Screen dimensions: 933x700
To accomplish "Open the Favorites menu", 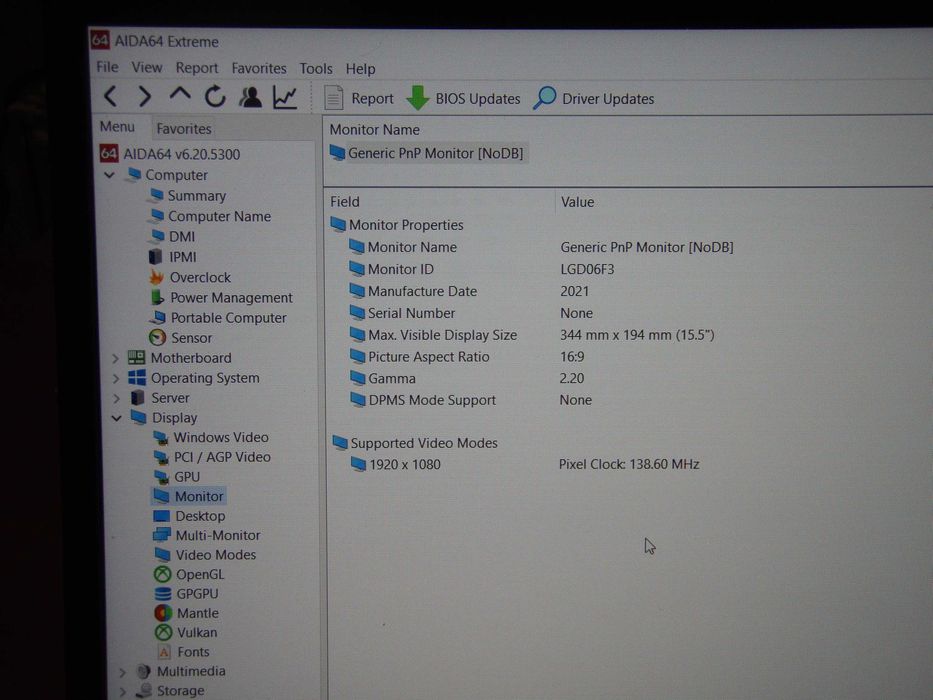I will coord(259,68).
